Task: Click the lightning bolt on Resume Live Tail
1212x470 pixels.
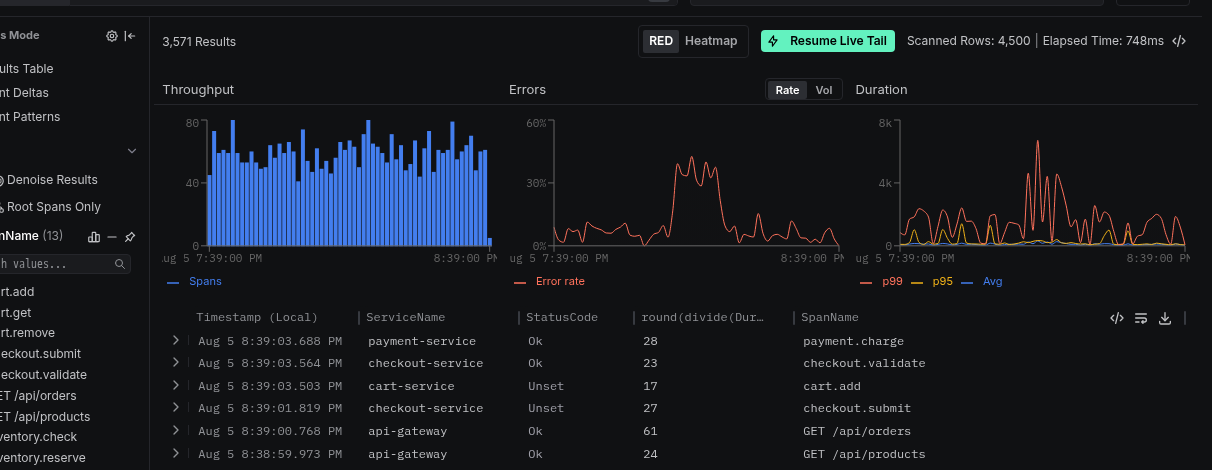Action: [x=773, y=41]
